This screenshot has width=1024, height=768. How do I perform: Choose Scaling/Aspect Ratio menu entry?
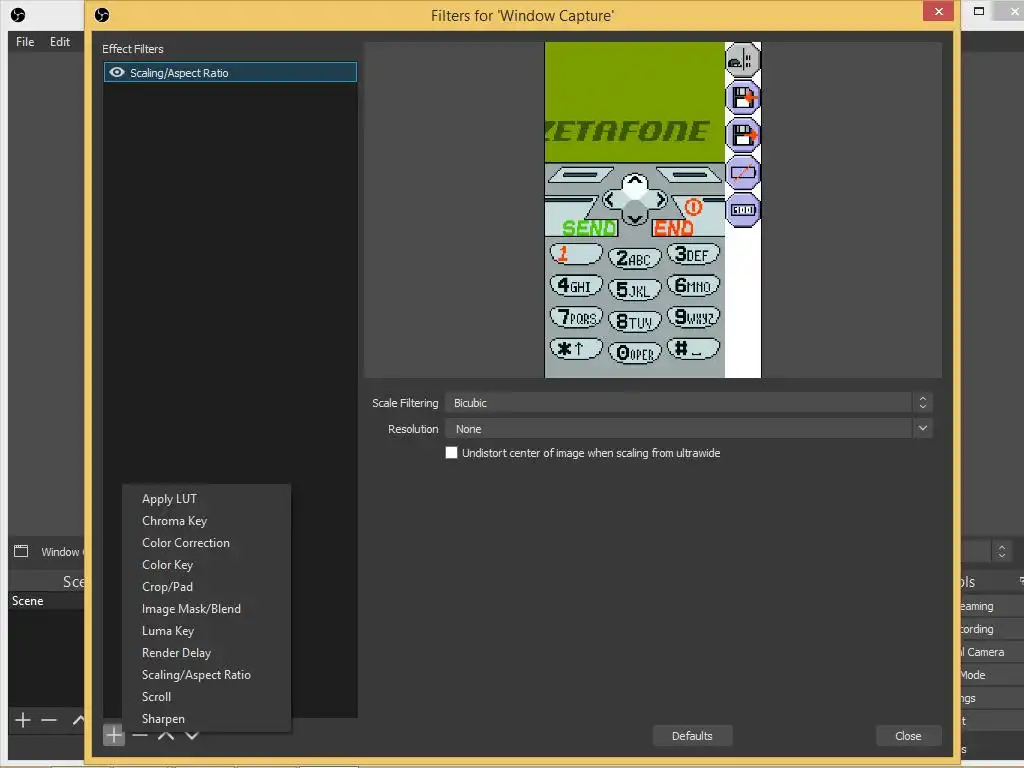pos(196,675)
